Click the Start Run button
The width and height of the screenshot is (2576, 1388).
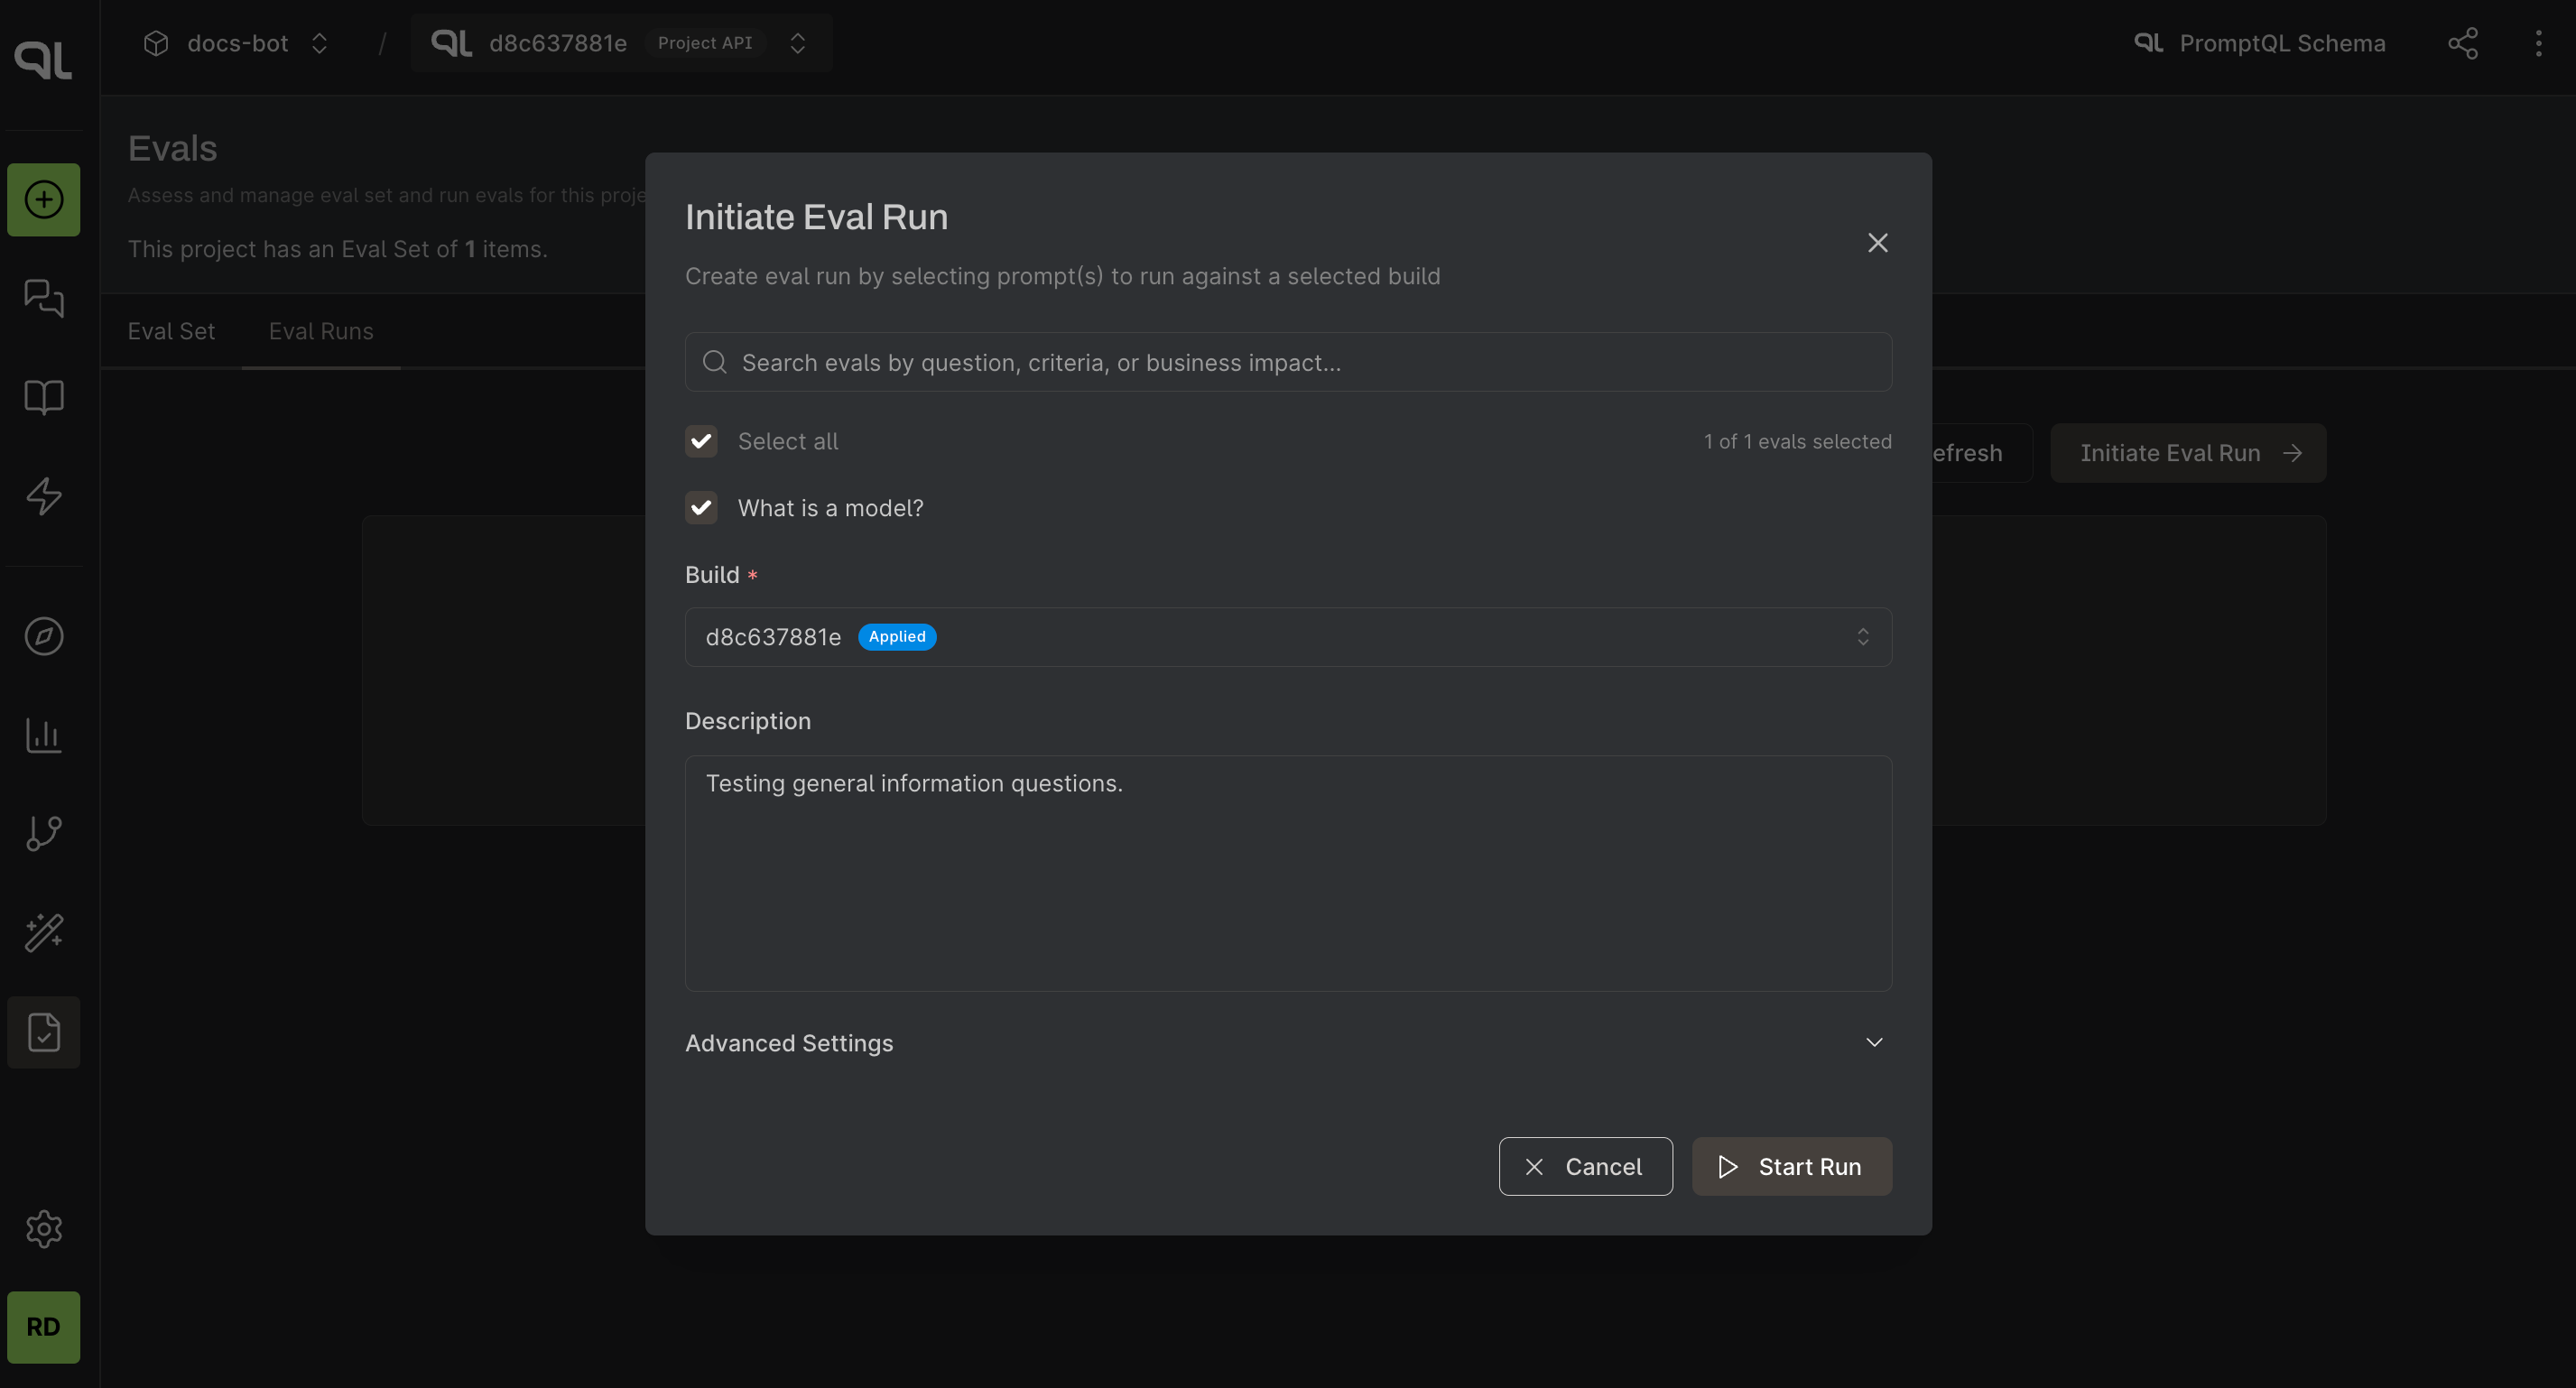tap(1791, 1166)
